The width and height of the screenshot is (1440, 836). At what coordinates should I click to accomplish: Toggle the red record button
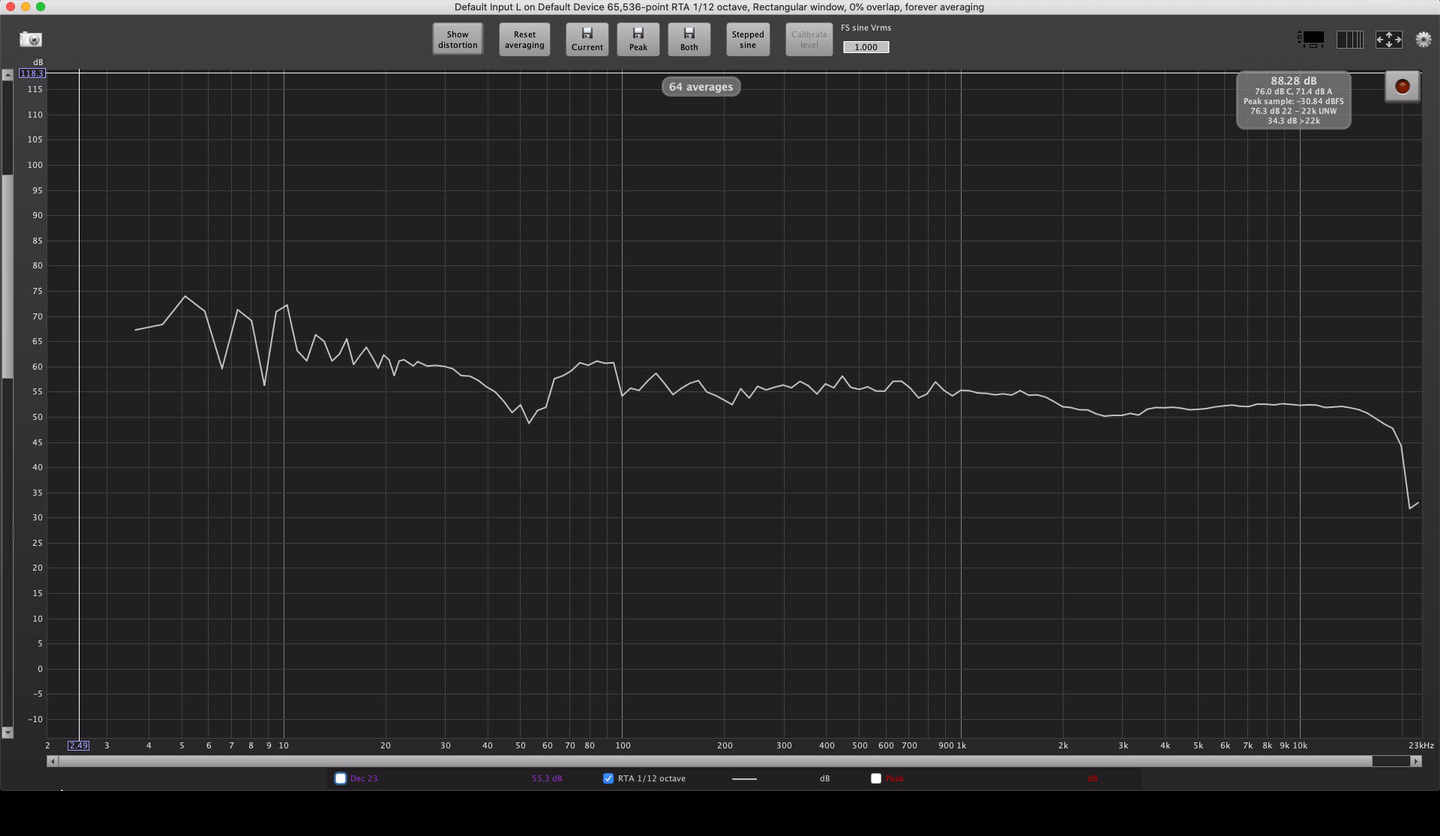pos(1402,87)
